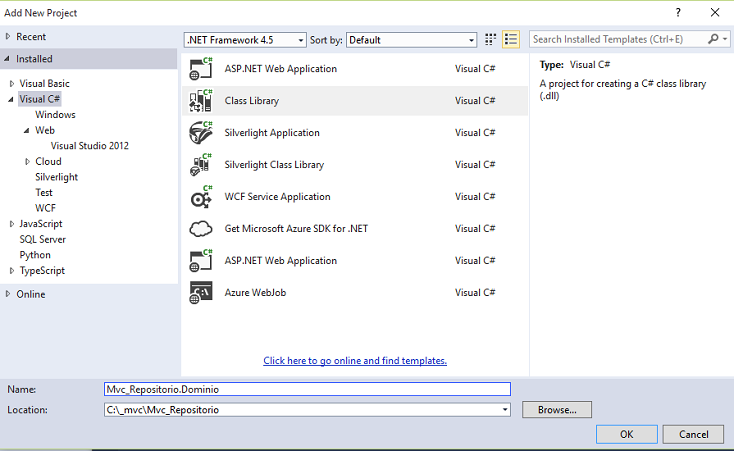This screenshot has height=451, width=734.
Task: Click the search magnifier icon
Action: coord(713,39)
